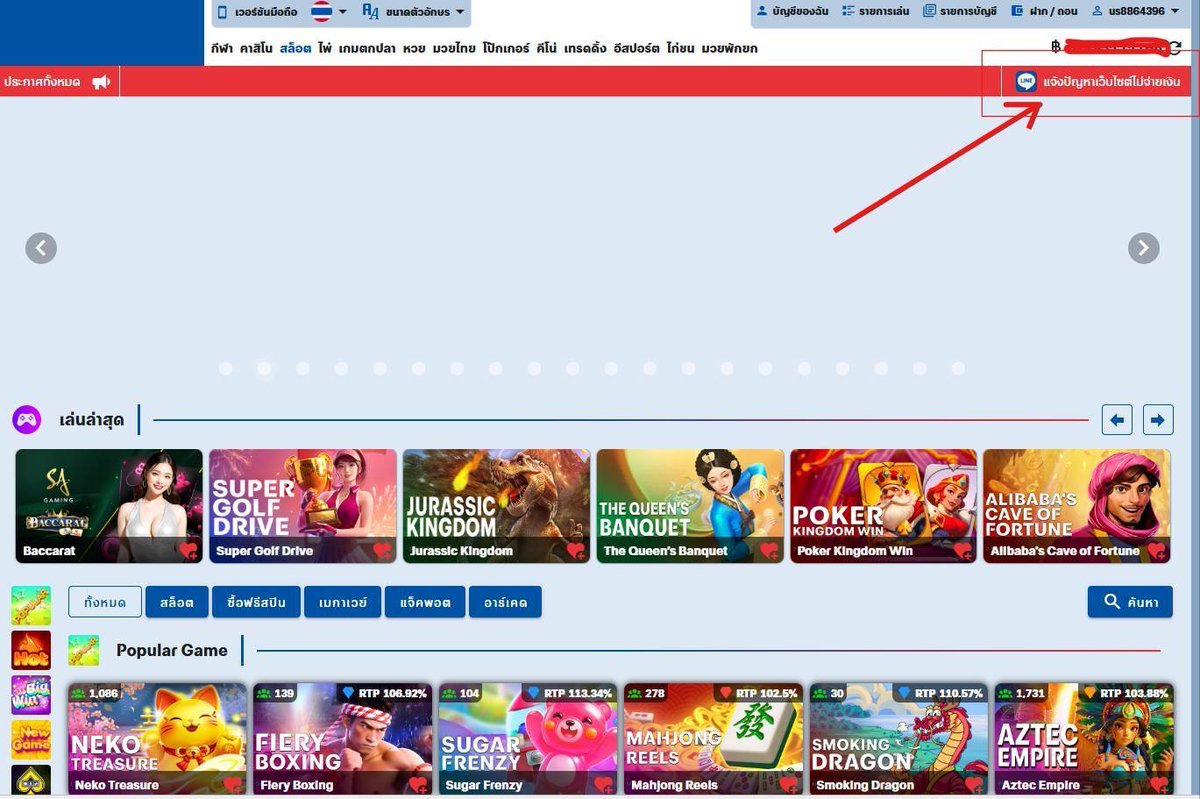Open the Casino (คาสิโน) menu
1200x799 pixels.
click(x=256, y=48)
